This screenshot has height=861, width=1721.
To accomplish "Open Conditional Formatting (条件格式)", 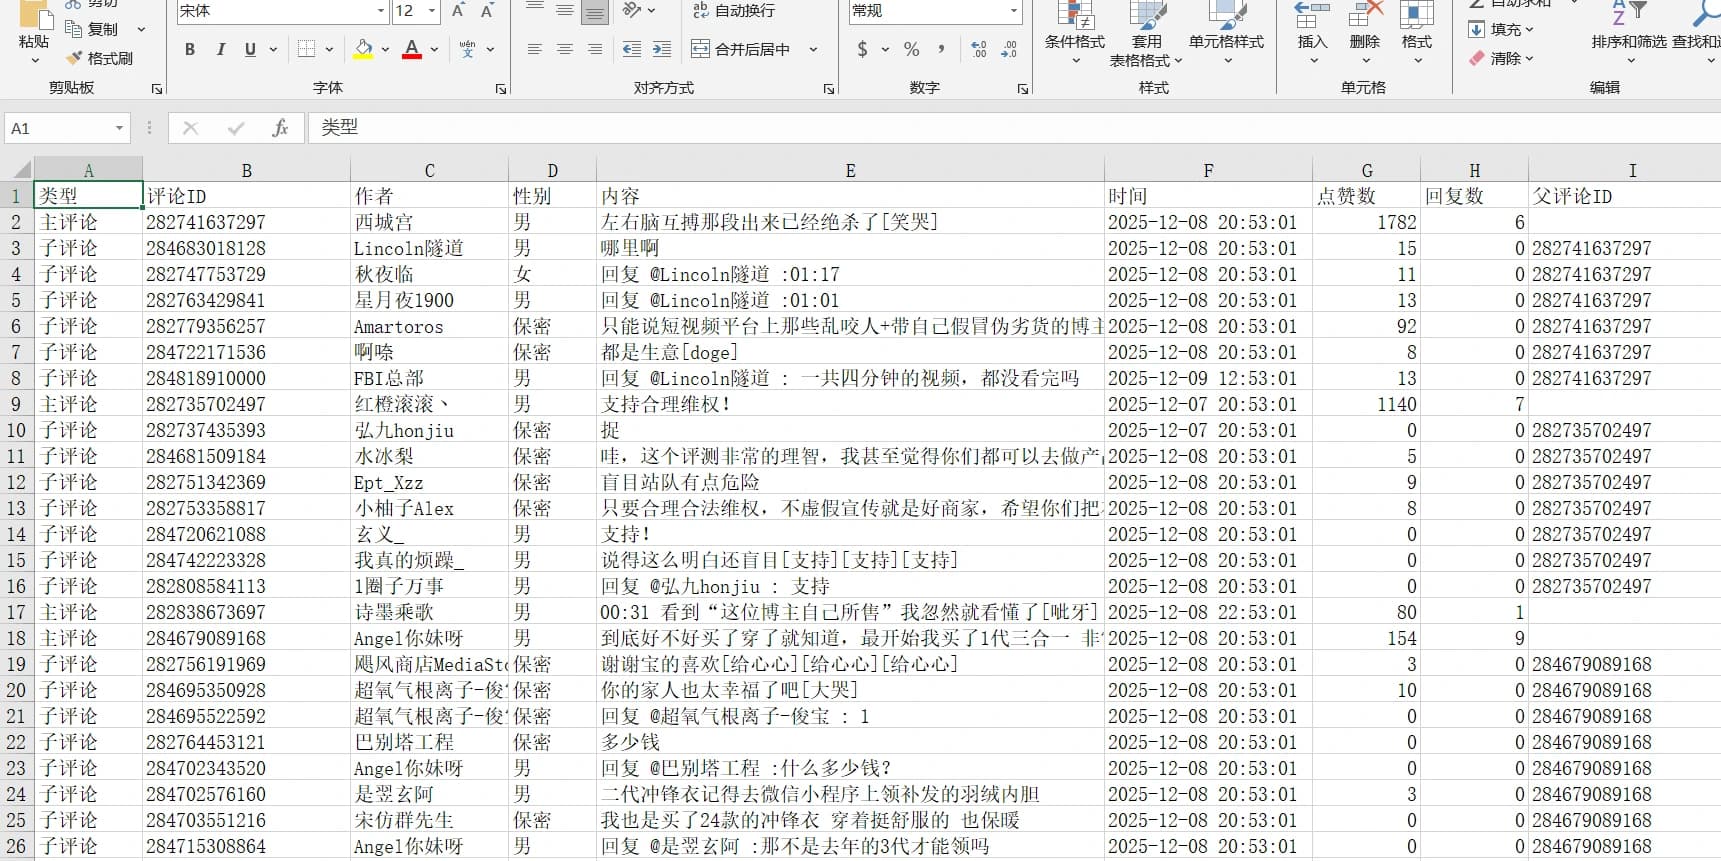I will [1075, 33].
